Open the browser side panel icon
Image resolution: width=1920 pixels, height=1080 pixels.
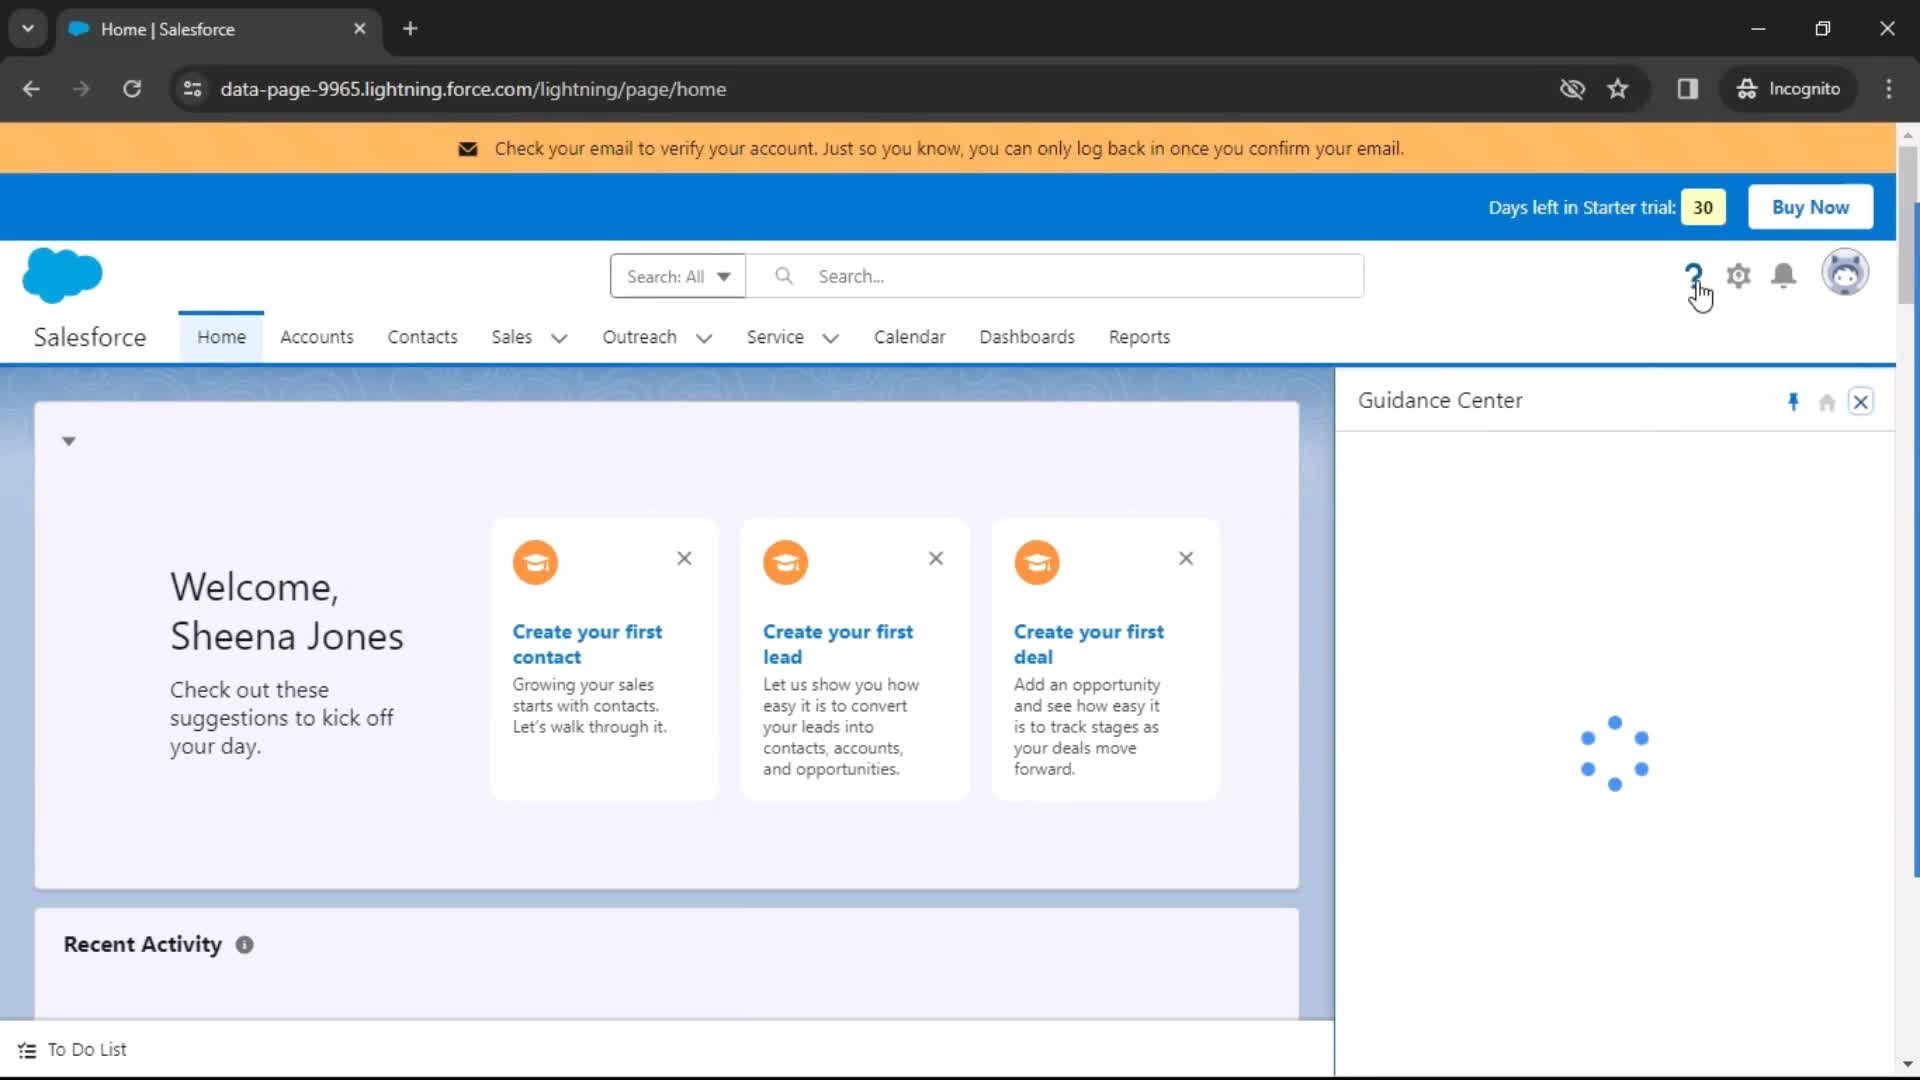(1688, 89)
